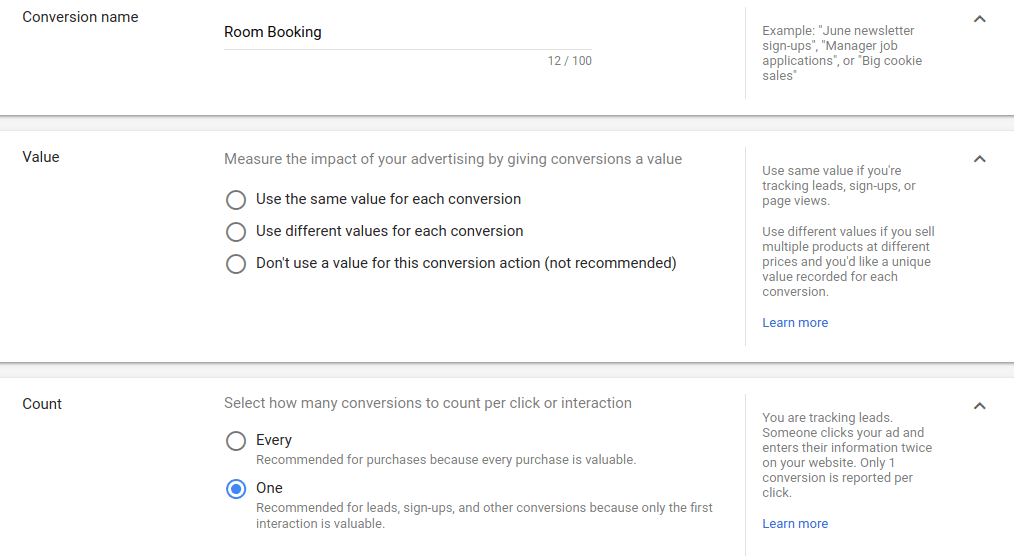The image size is (1014, 558).
Task: Click 'Measure the impact of your advertising' description
Action: coord(452,159)
